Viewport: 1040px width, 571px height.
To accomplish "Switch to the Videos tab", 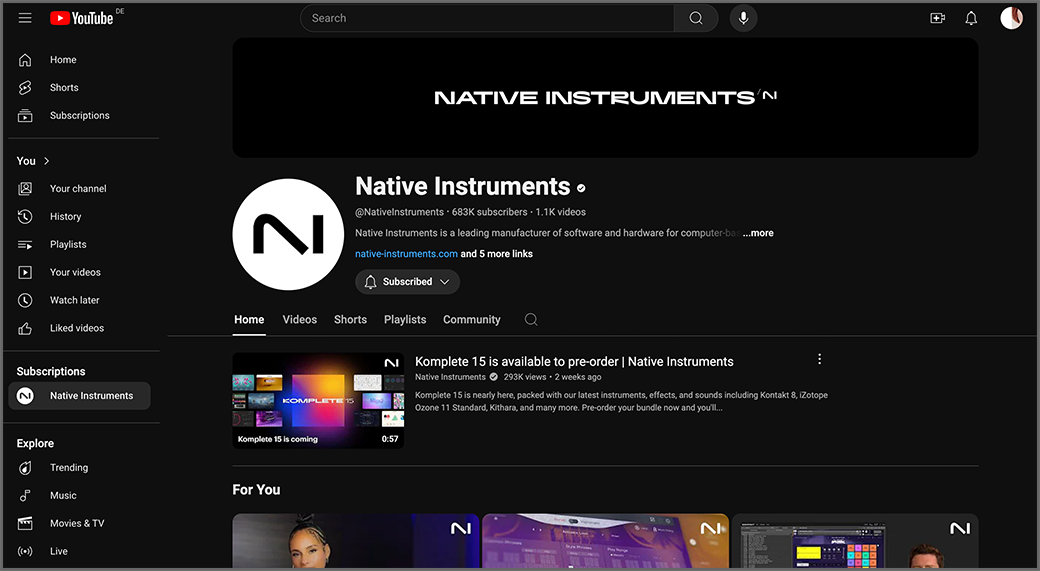I will [x=300, y=320].
